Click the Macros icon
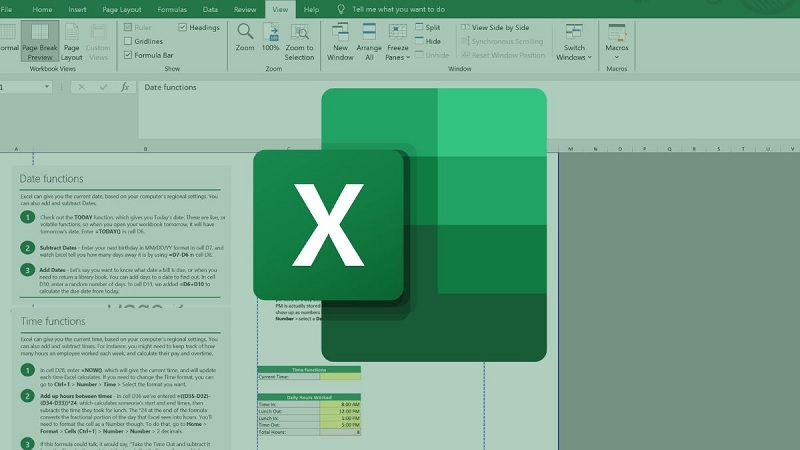The width and height of the screenshot is (800, 450). [617, 32]
